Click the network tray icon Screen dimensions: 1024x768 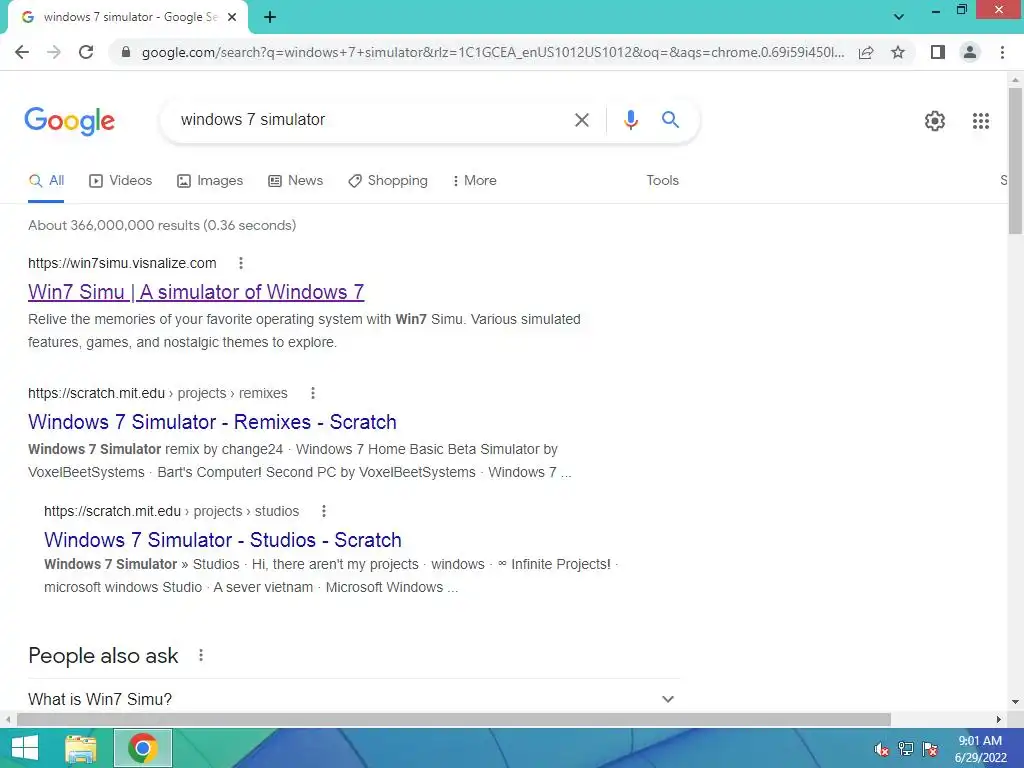pyautogui.click(x=906, y=749)
